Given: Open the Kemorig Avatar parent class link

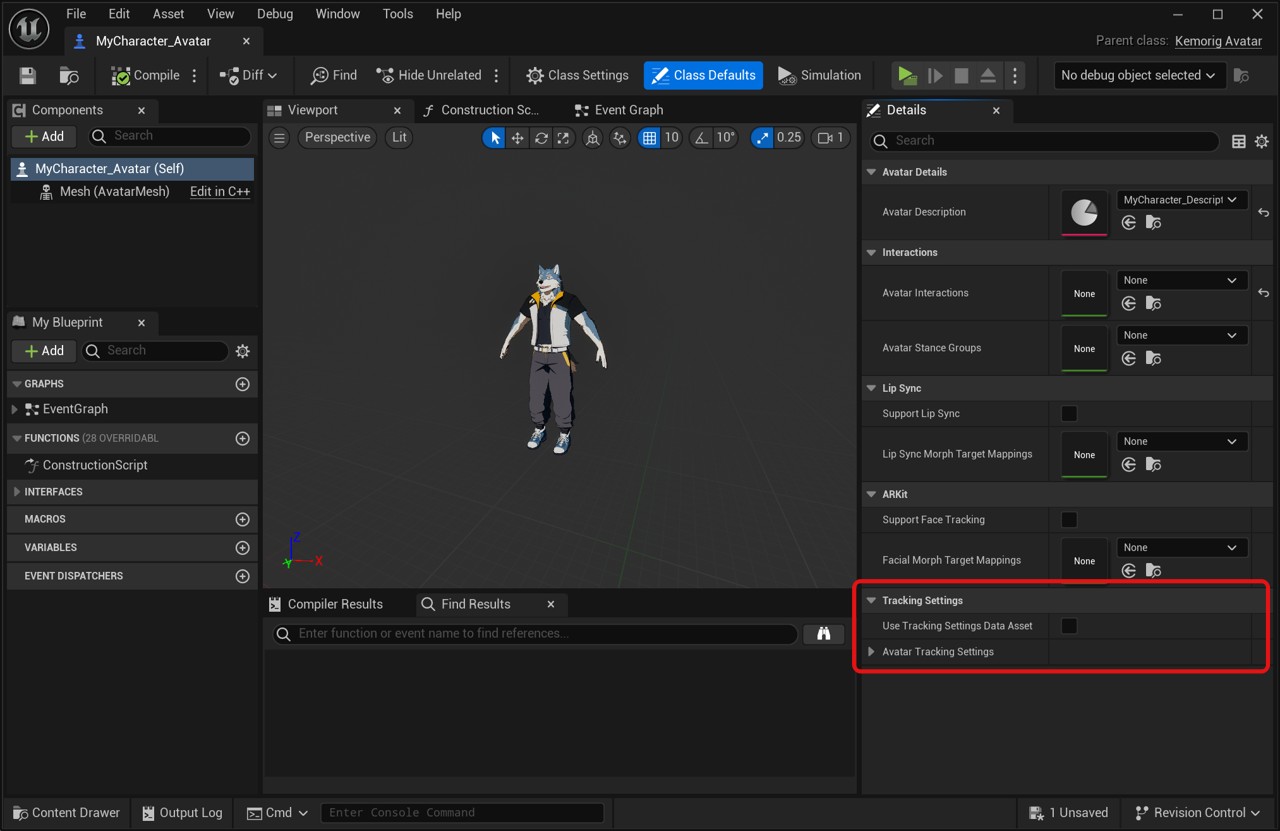Looking at the screenshot, I should [x=1218, y=41].
